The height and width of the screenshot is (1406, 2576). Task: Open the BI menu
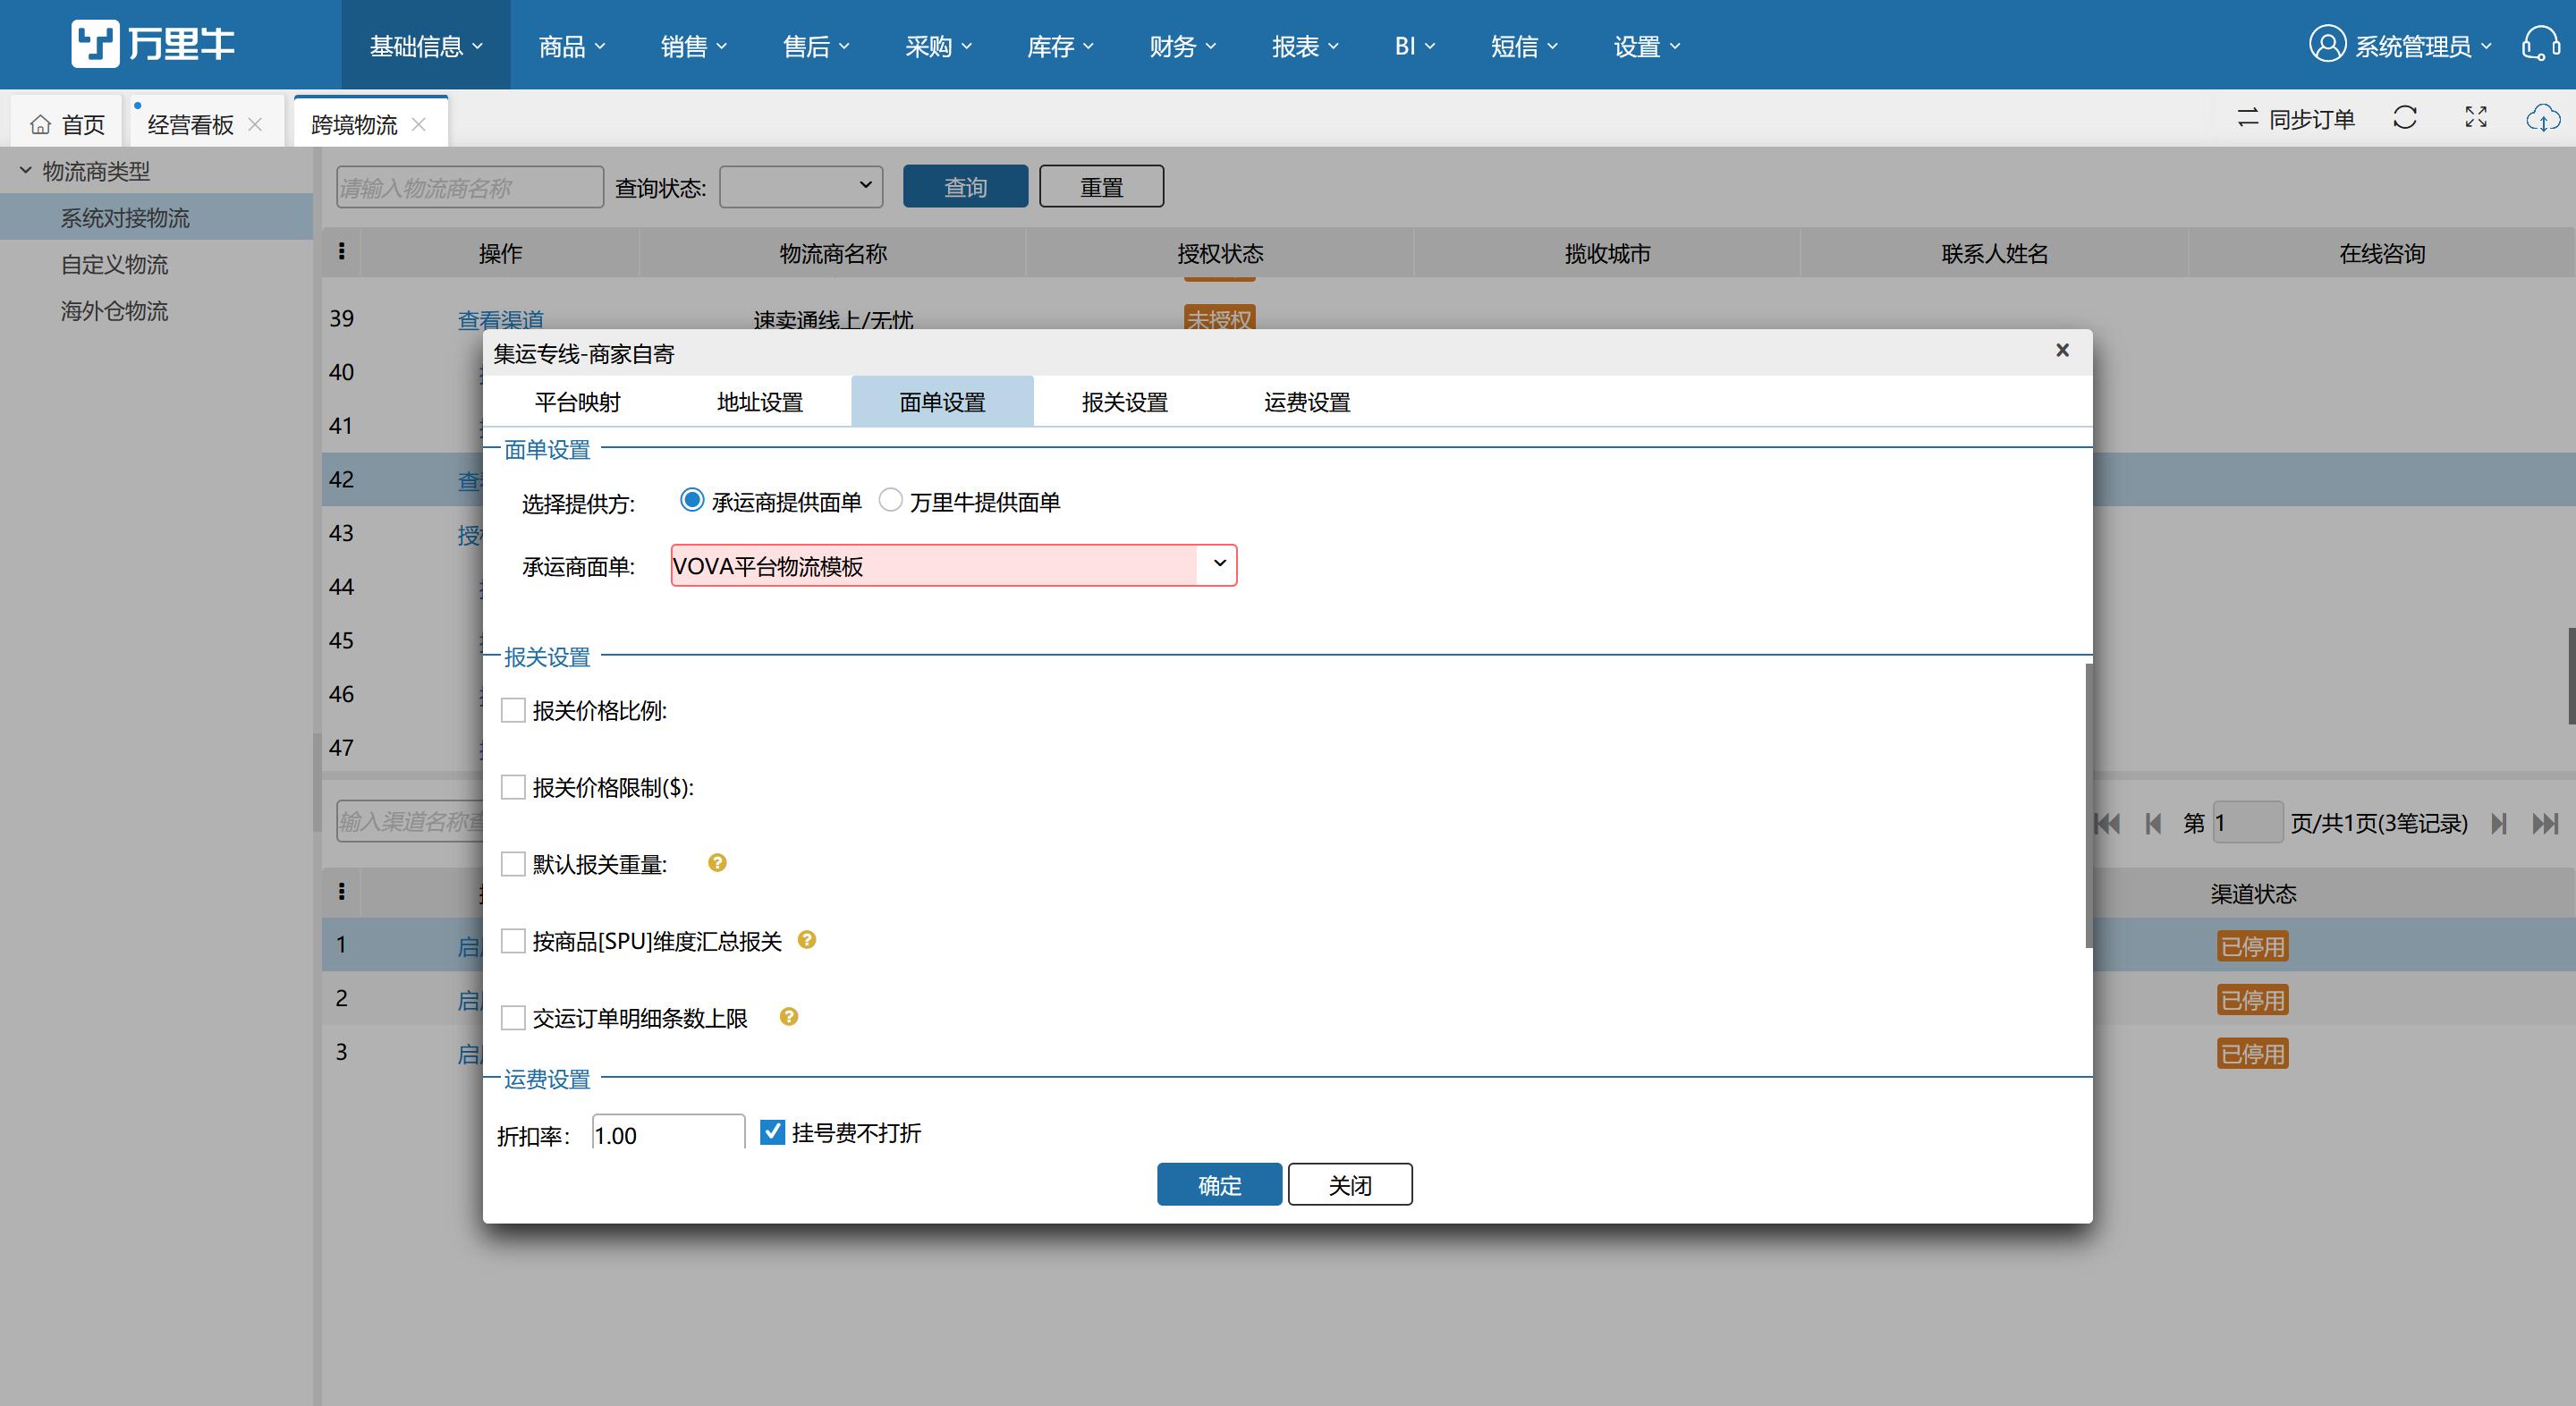[x=1415, y=46]
